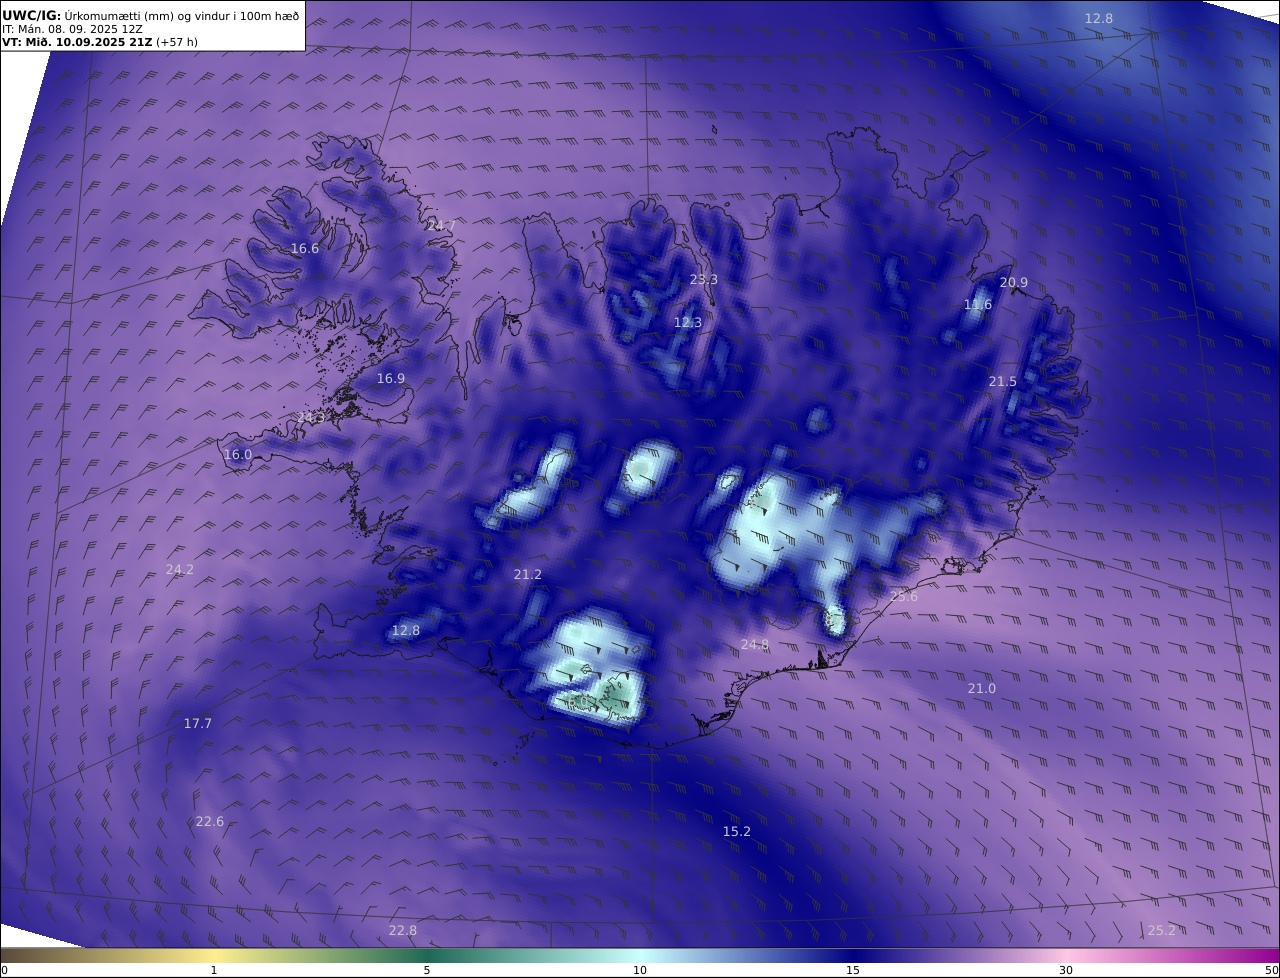Click the colorbar tick label 50

point(1272,970)
